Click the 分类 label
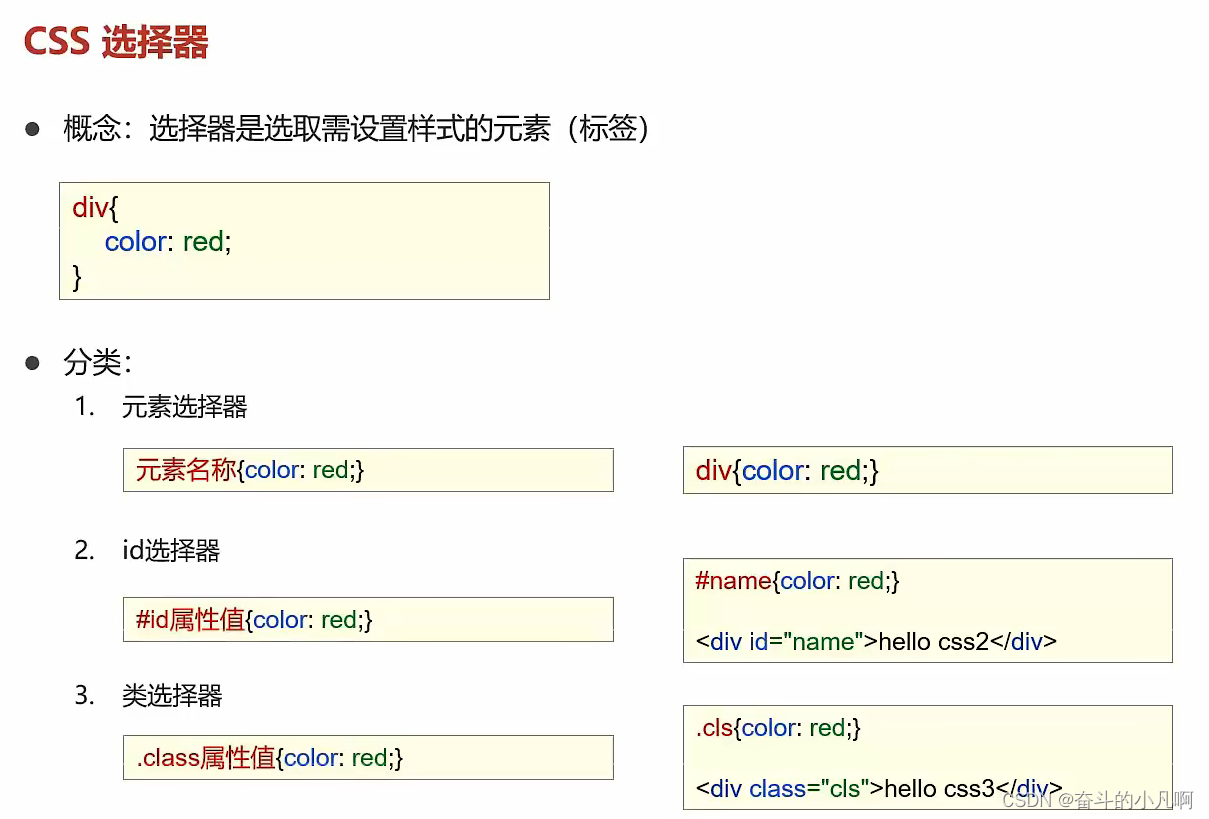The image size is (1209, 819). pyautogui.click(x=95, y=363)
